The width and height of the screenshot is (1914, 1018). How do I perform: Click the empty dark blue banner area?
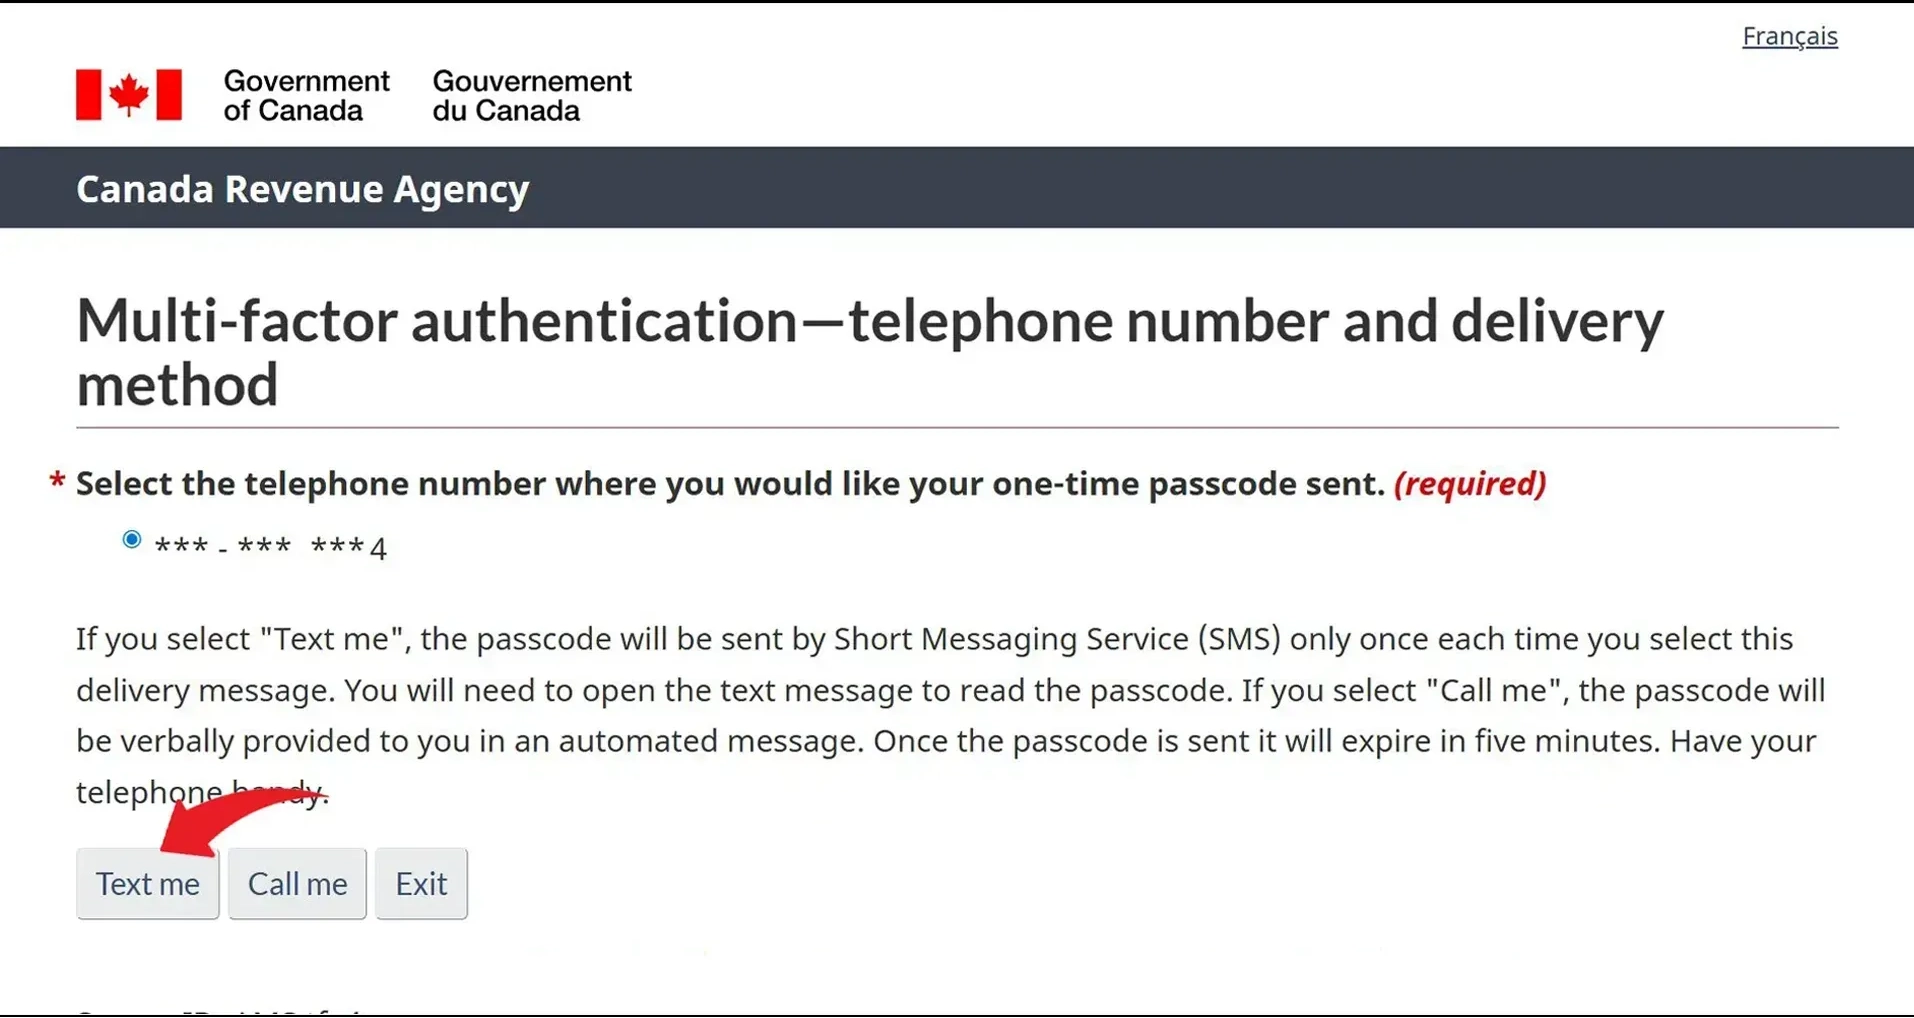[x=1200, y=188]
